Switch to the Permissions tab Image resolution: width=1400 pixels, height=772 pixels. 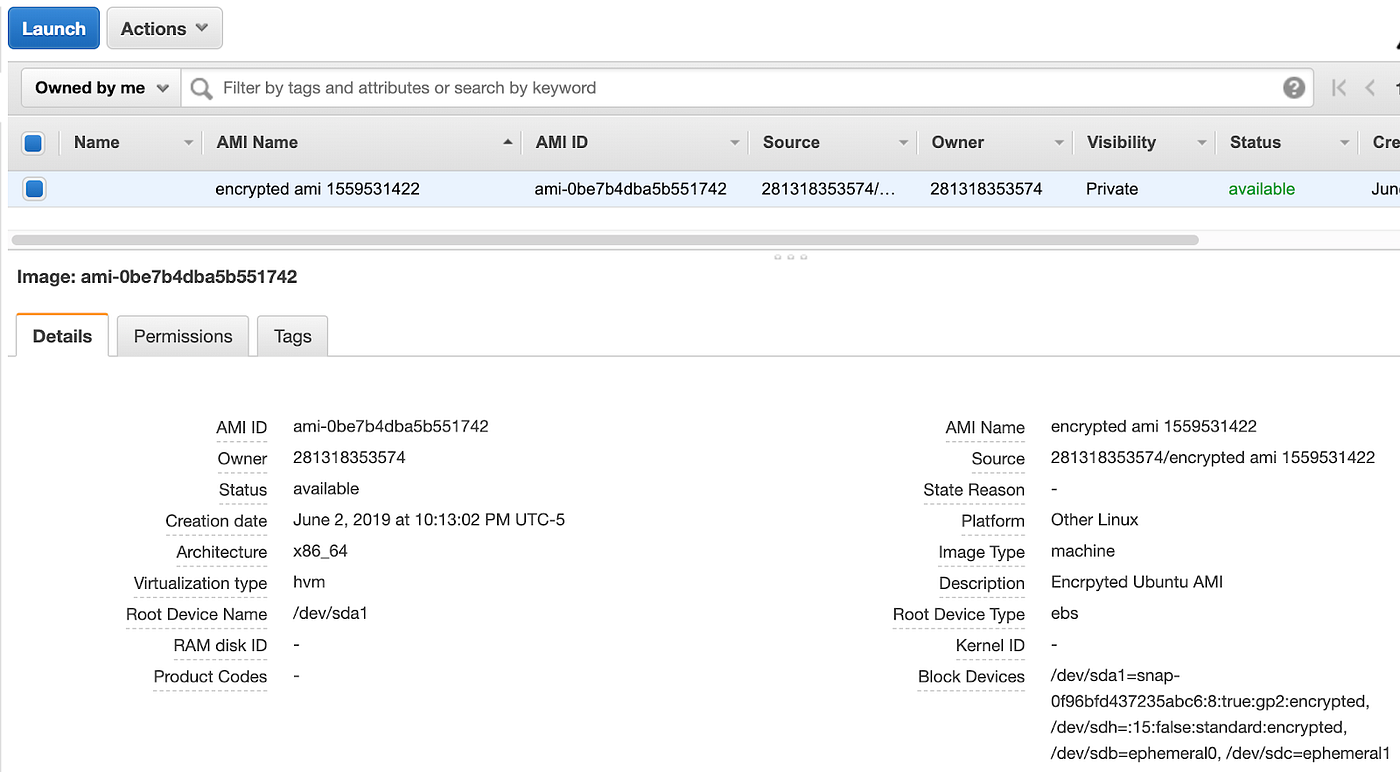(182, 336)
